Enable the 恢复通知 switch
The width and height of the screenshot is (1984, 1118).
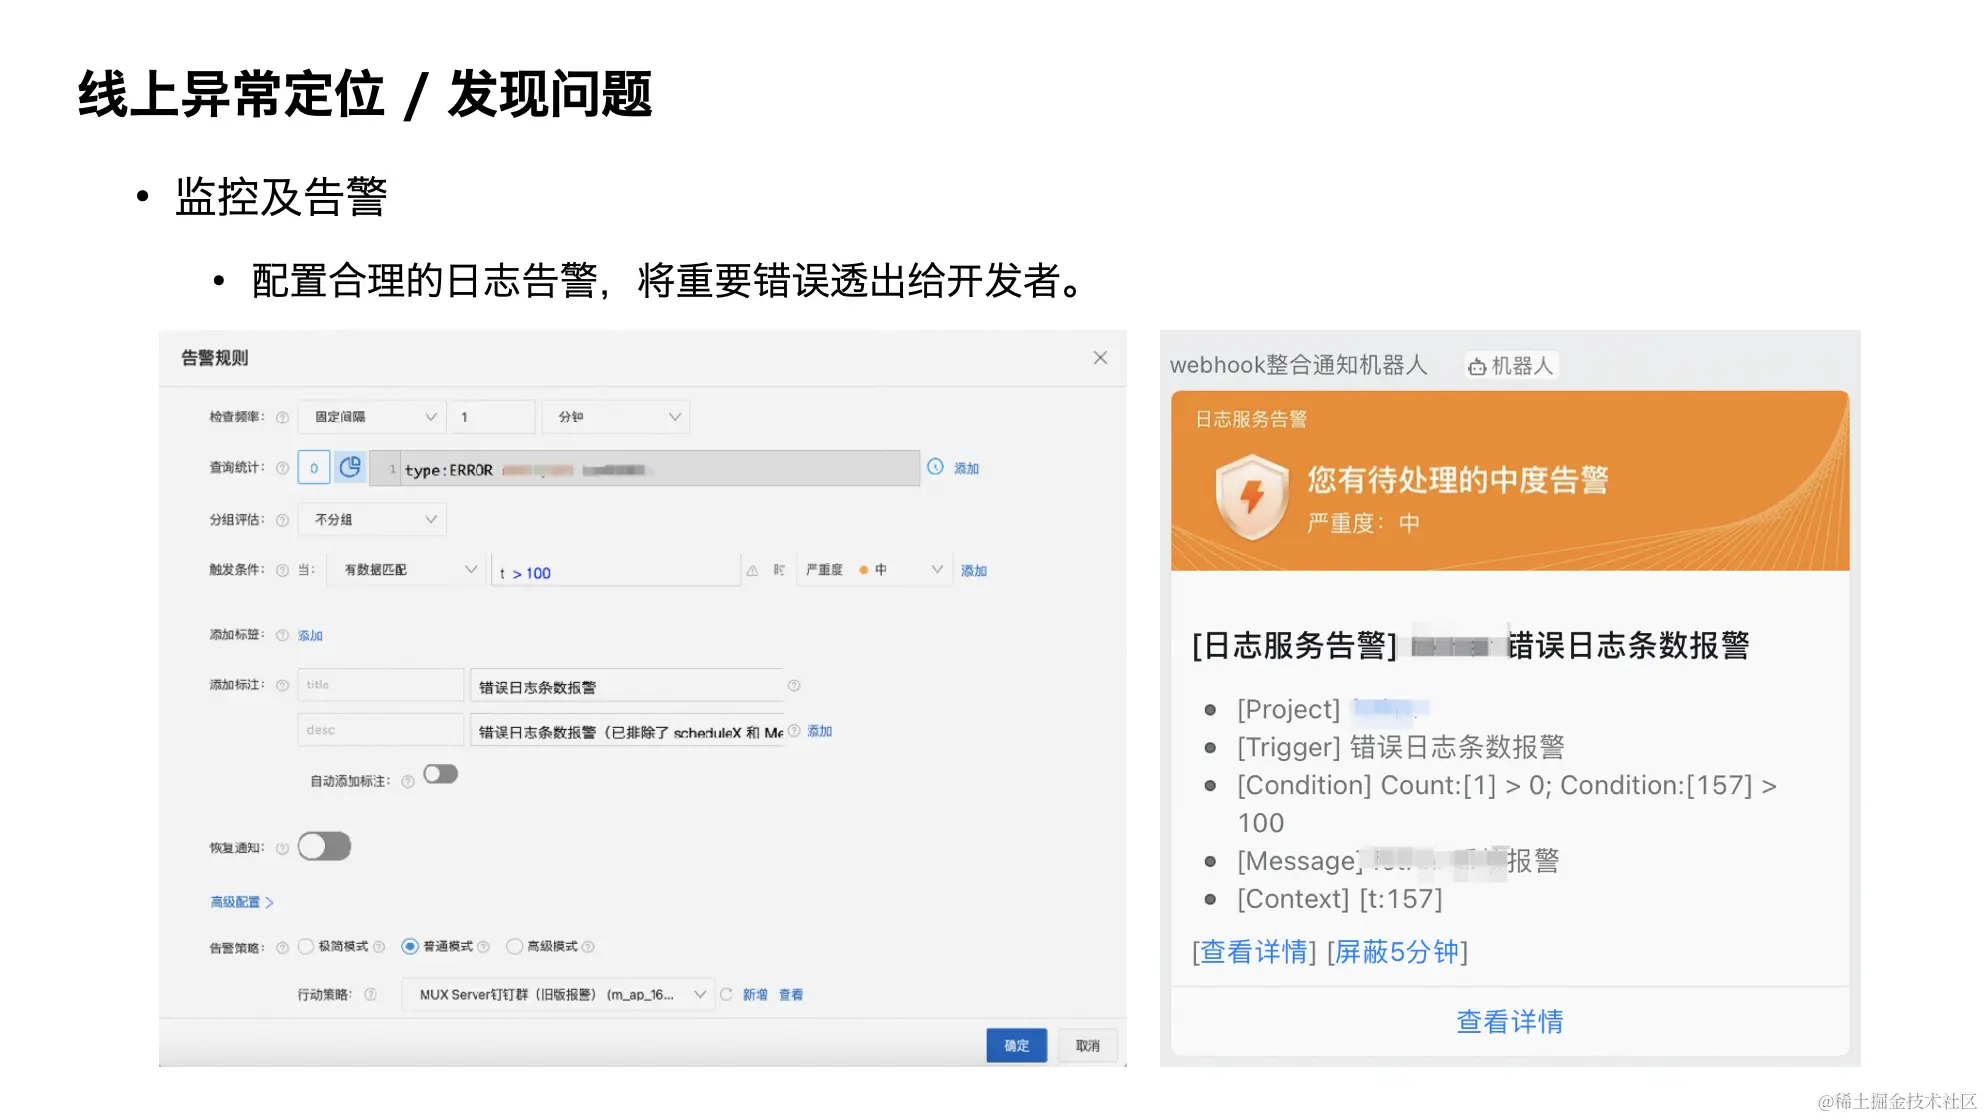click(324, 846)
